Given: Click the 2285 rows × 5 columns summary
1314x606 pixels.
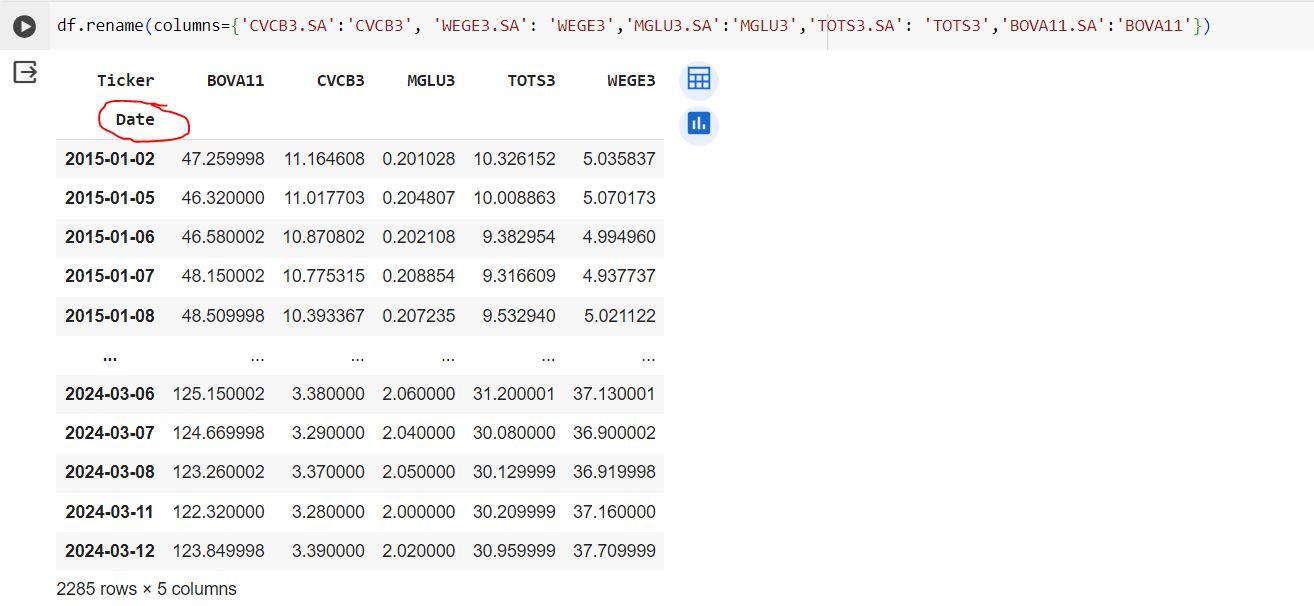Looking at the screenshot, I should click(147, 589).
